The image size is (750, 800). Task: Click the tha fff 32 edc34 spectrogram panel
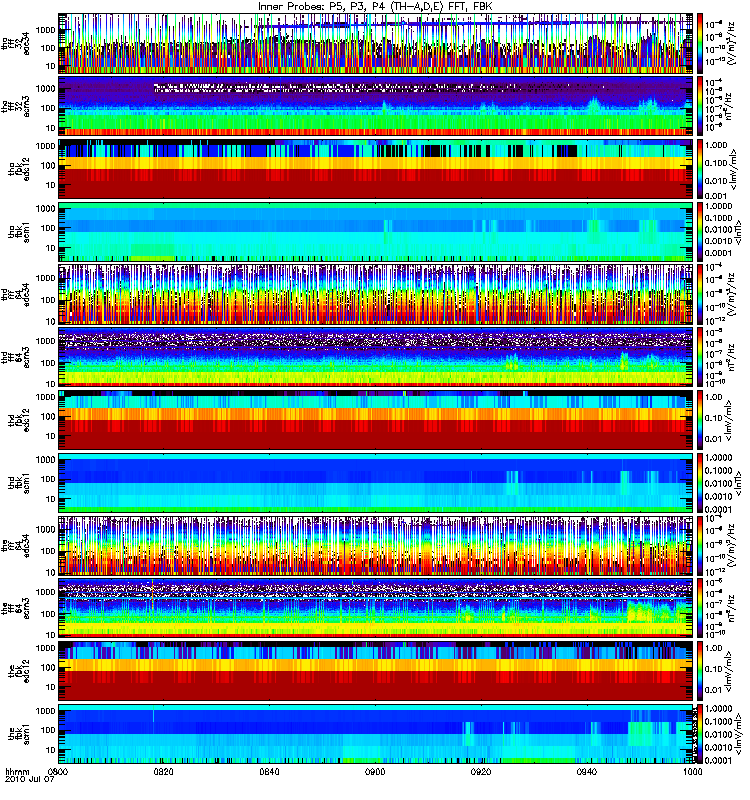376,43
